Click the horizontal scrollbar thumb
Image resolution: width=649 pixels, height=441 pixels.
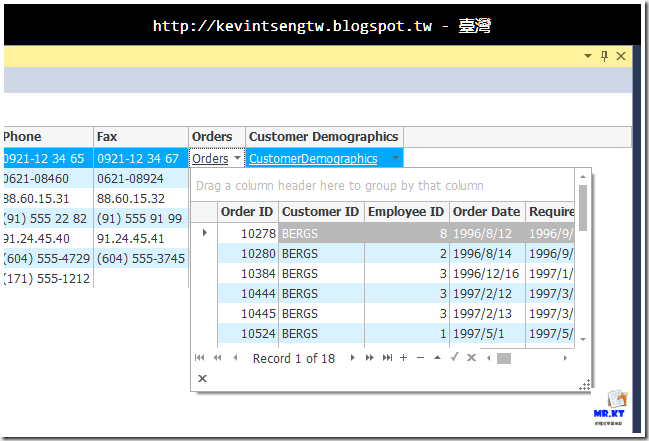[x=504, y=358]
